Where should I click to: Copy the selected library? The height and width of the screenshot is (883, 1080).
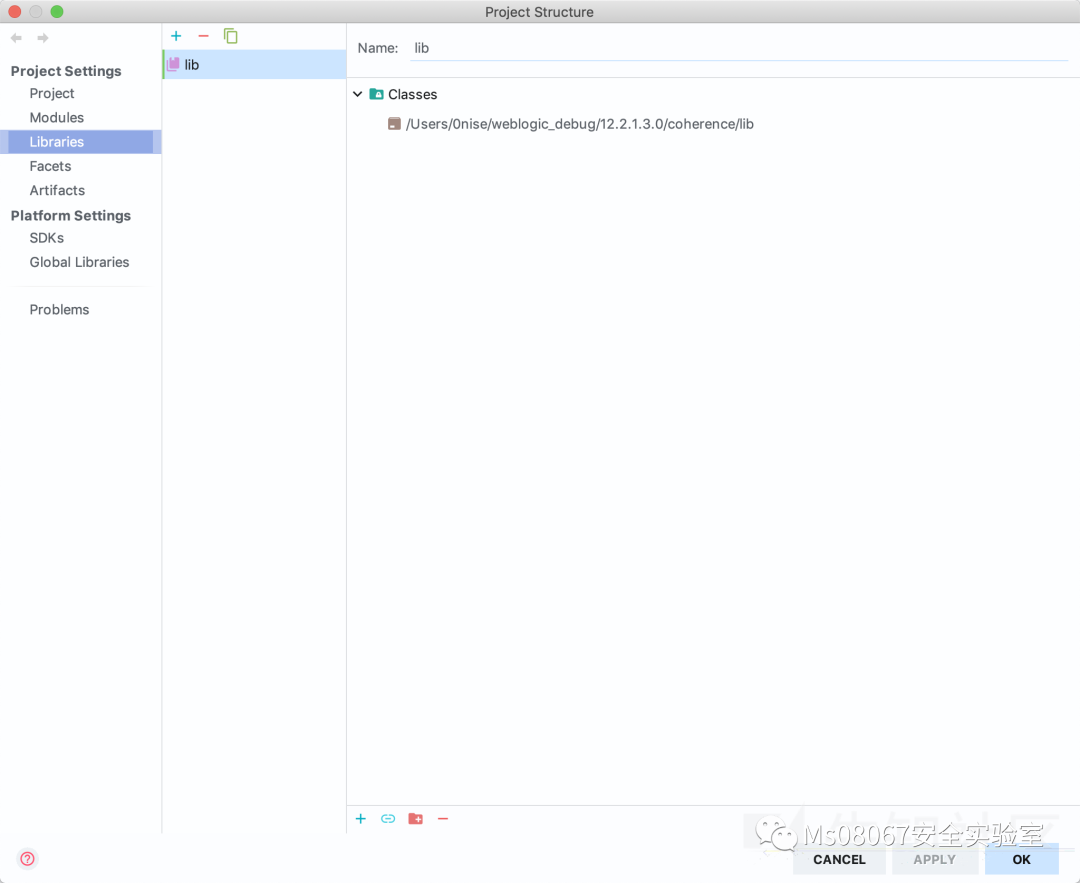[x=231, y=36]
